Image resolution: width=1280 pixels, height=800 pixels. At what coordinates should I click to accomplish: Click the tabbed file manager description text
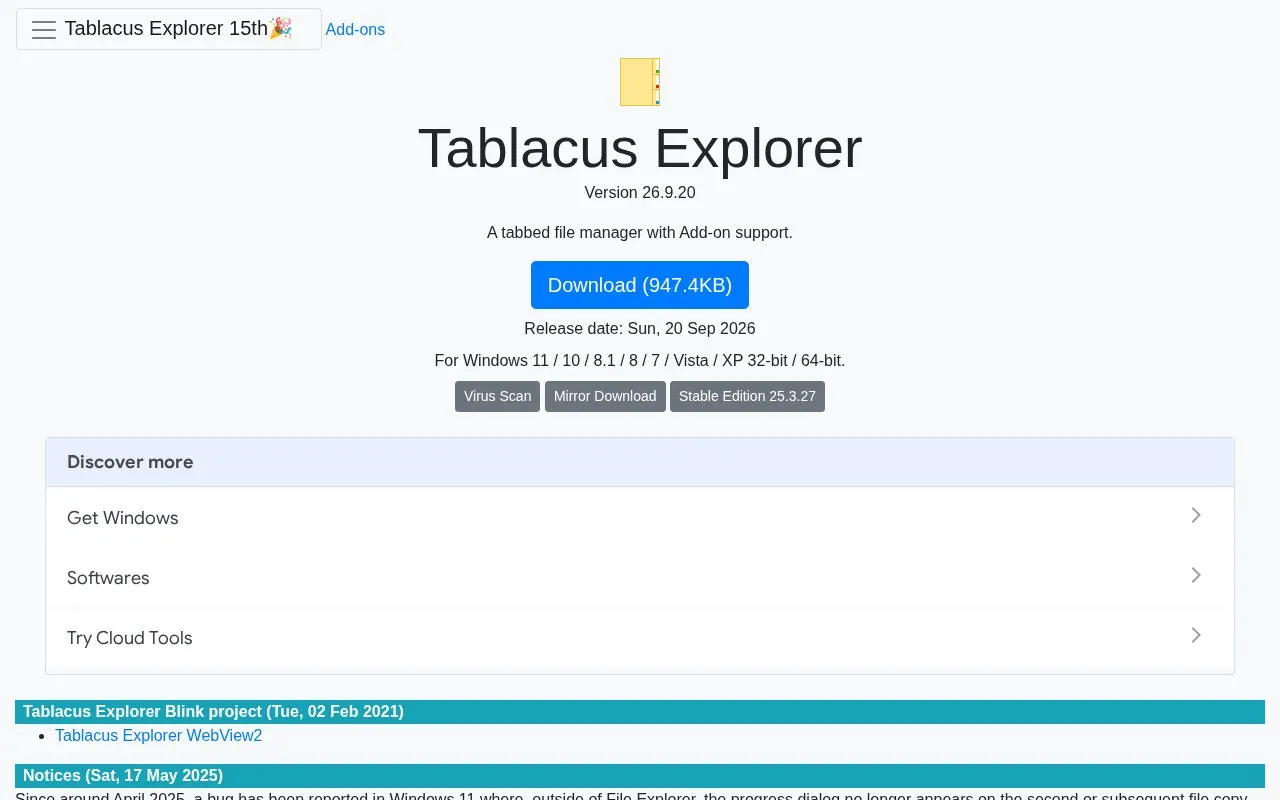pyautogui.click(x=640, y=233)
